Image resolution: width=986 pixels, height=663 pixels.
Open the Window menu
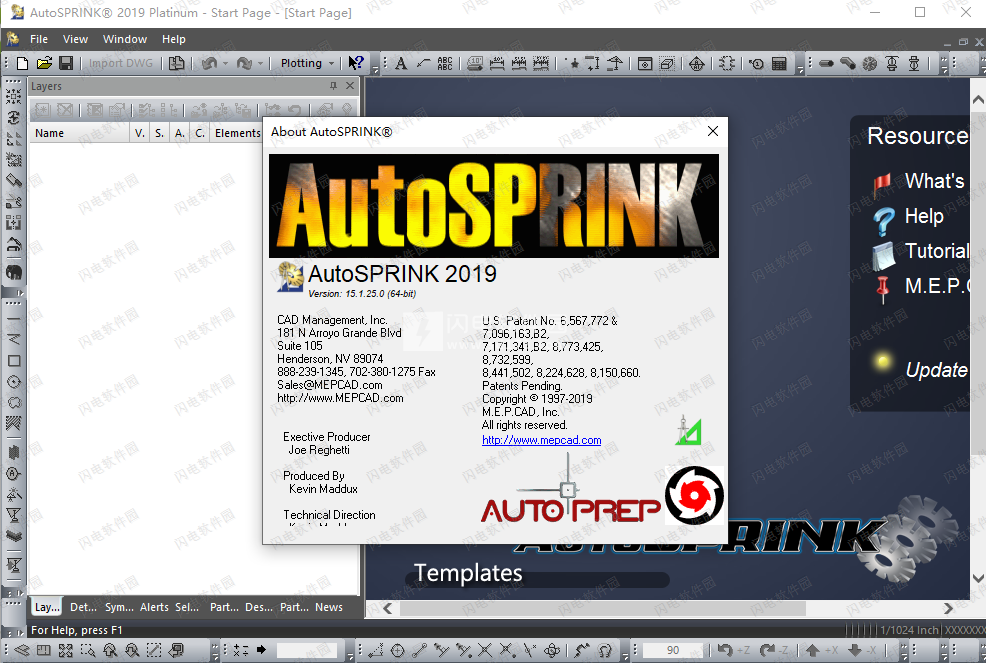coord(125,39)
